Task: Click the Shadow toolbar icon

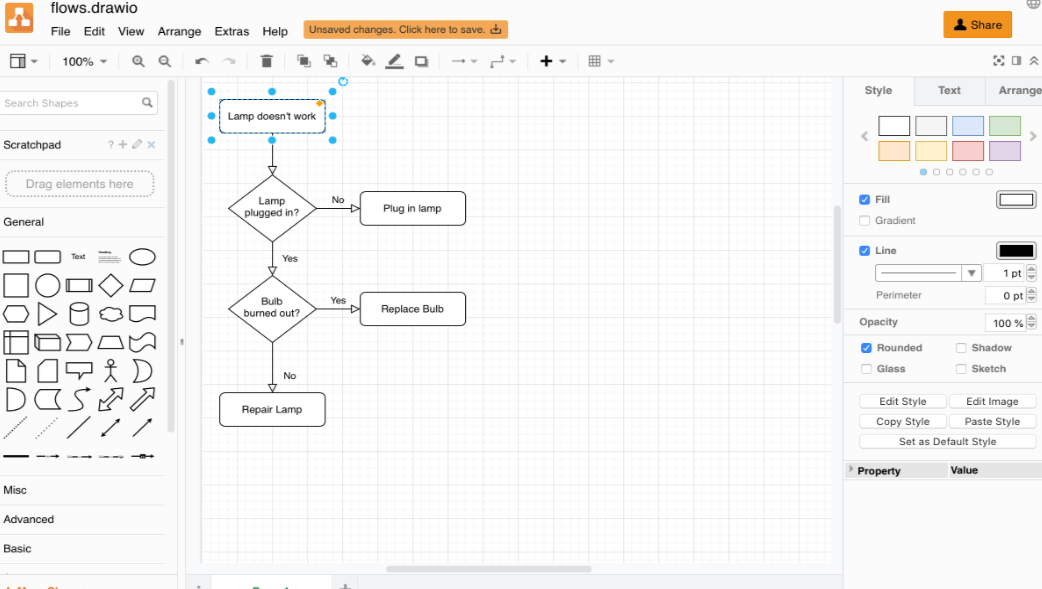Action: pos(421,61)
